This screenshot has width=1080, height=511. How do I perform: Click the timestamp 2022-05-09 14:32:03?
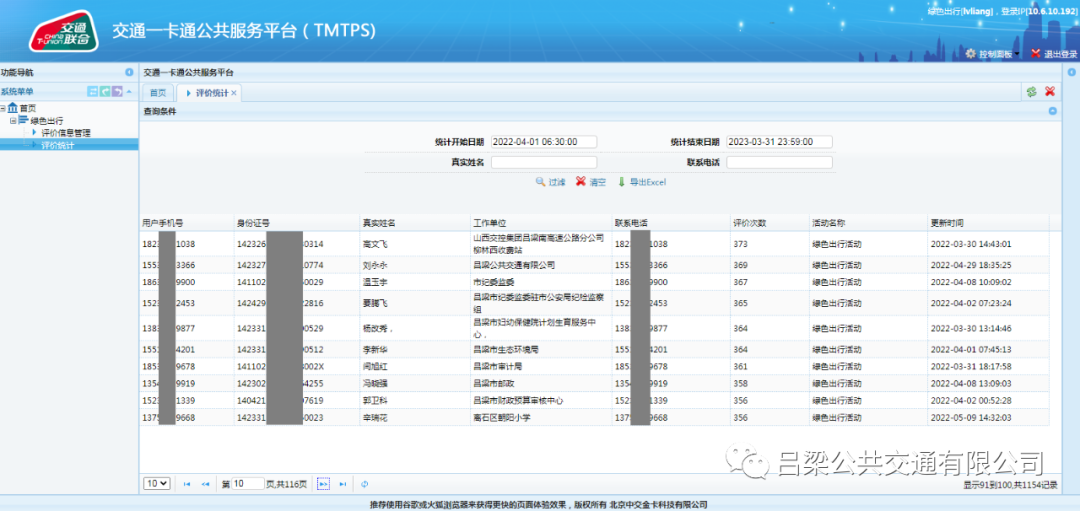pyautogui.click(x=970, y=417)
